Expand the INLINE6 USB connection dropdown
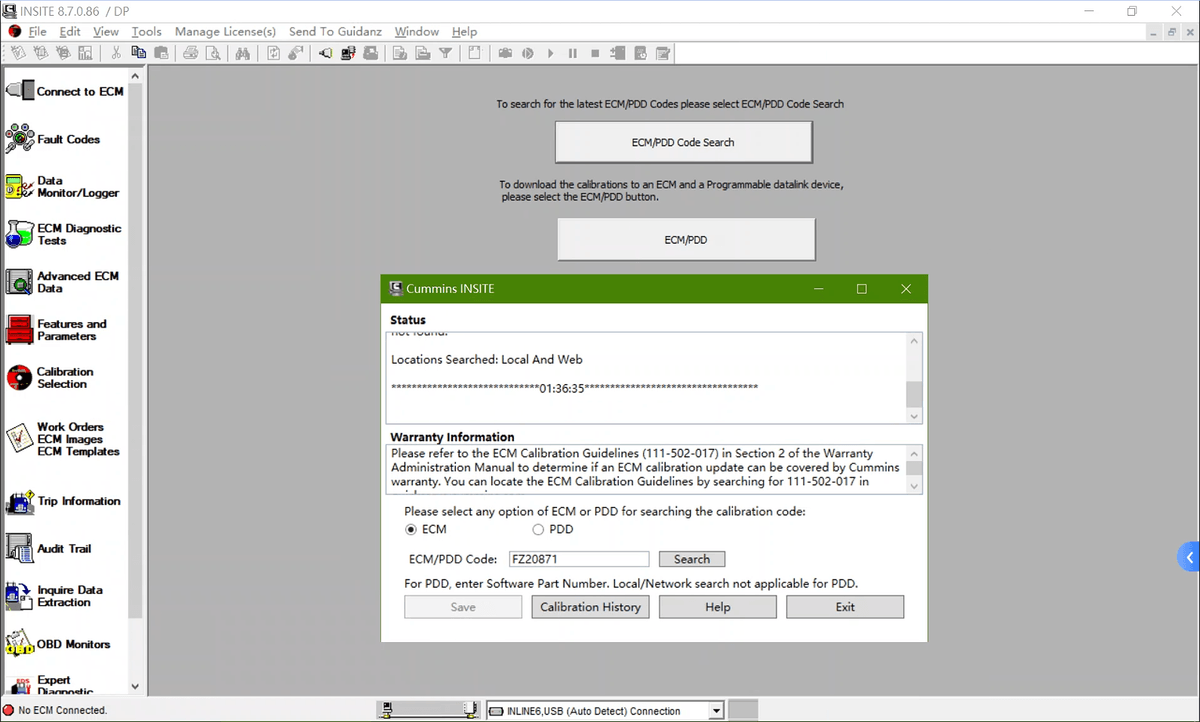The height and width of the screenshot is (722, 1200). 715,711
